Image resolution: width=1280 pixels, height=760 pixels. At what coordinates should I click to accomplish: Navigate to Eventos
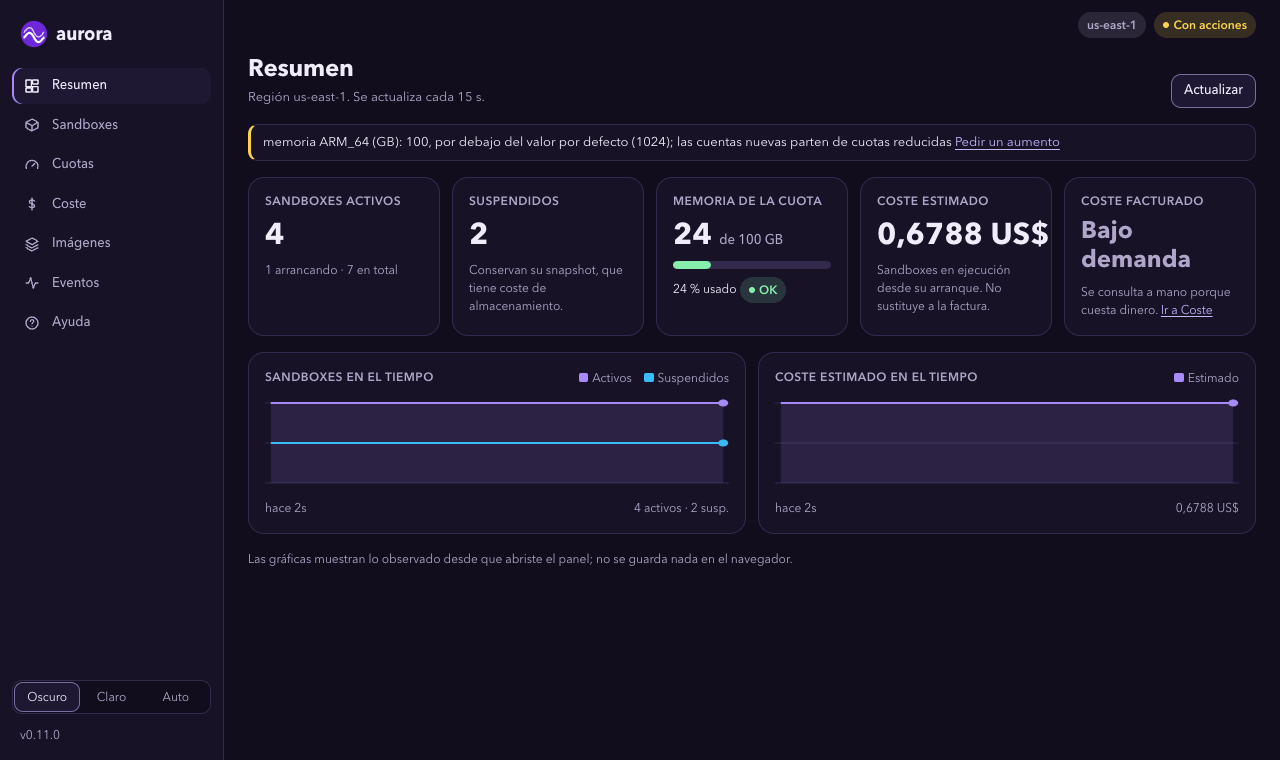pos(111,283)
